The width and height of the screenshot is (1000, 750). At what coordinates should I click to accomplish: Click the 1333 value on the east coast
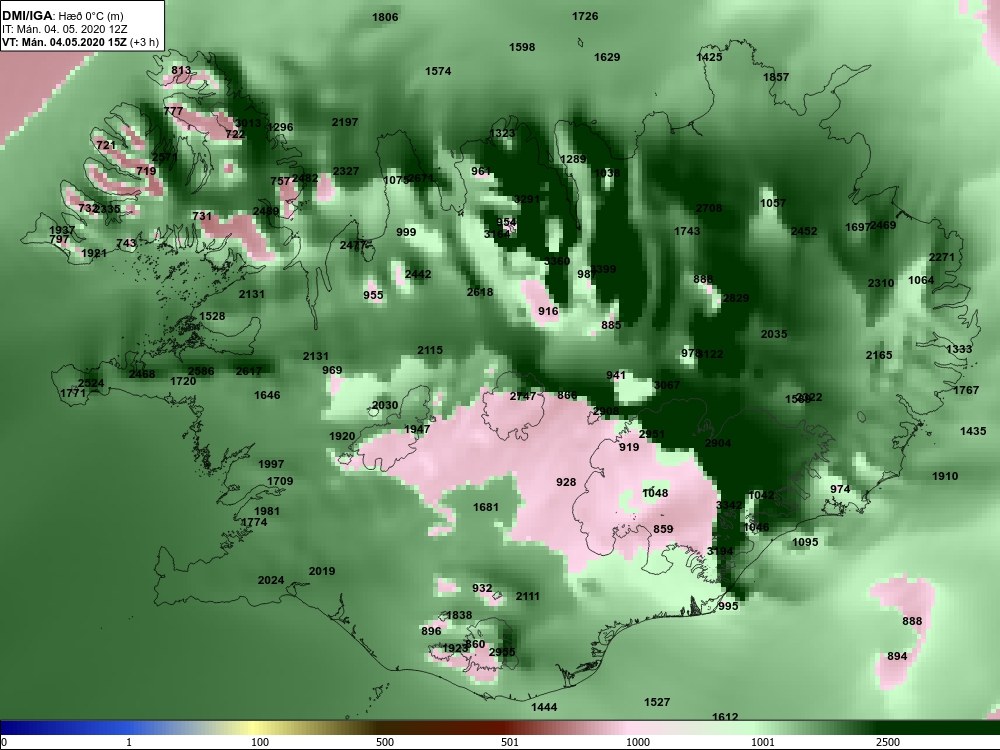pyautogui.click(x=959, y=349)
